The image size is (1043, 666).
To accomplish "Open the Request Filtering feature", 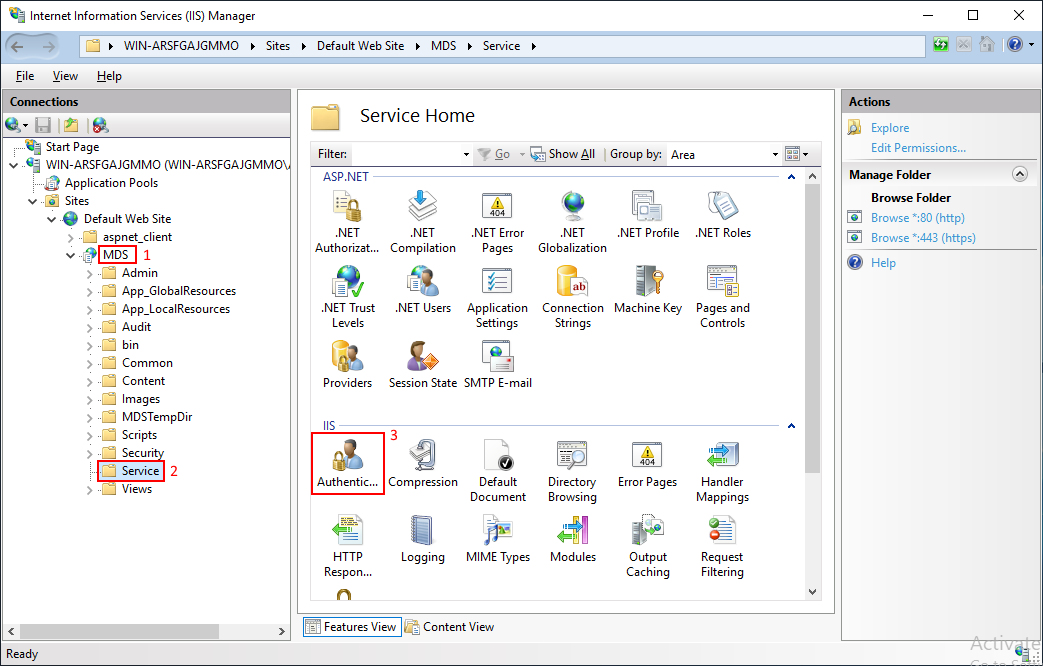I will [722, 546].
